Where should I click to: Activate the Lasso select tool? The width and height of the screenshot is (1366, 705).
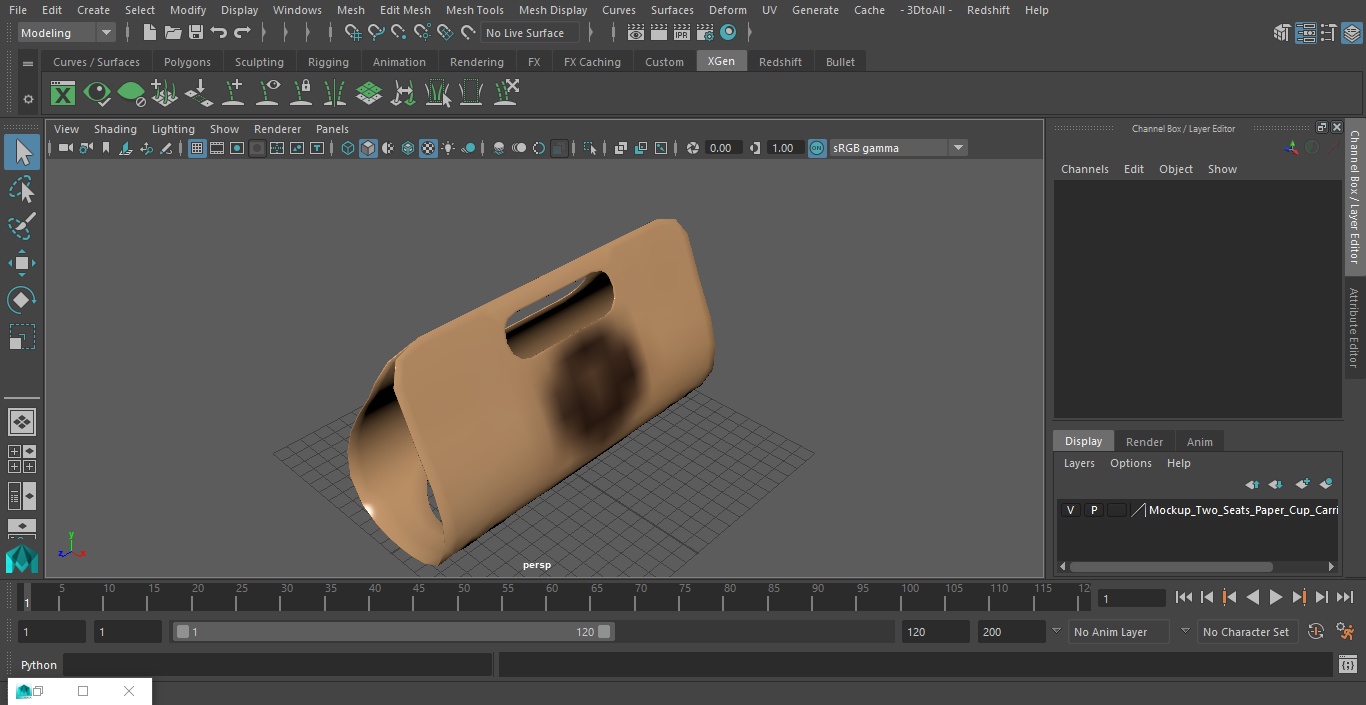22,189
